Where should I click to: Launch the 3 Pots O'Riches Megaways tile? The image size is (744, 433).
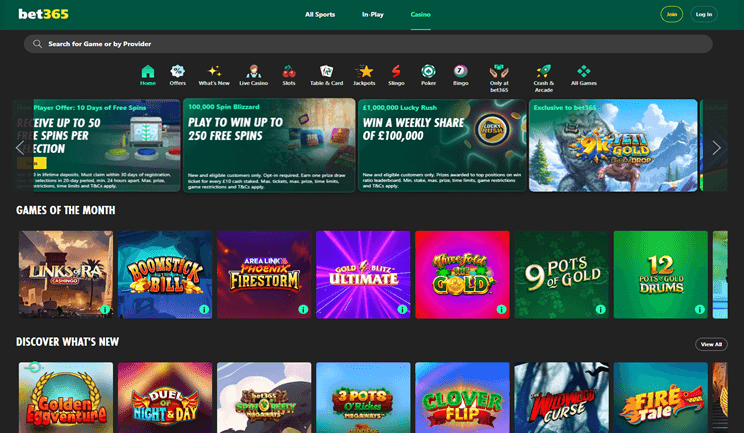pyautogui.click(x=363, y=398)
